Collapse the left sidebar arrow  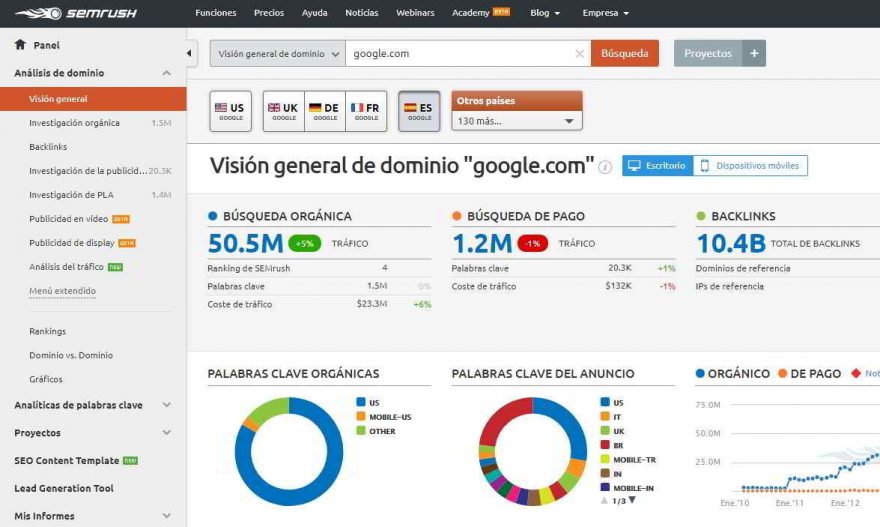coord(191,54)
